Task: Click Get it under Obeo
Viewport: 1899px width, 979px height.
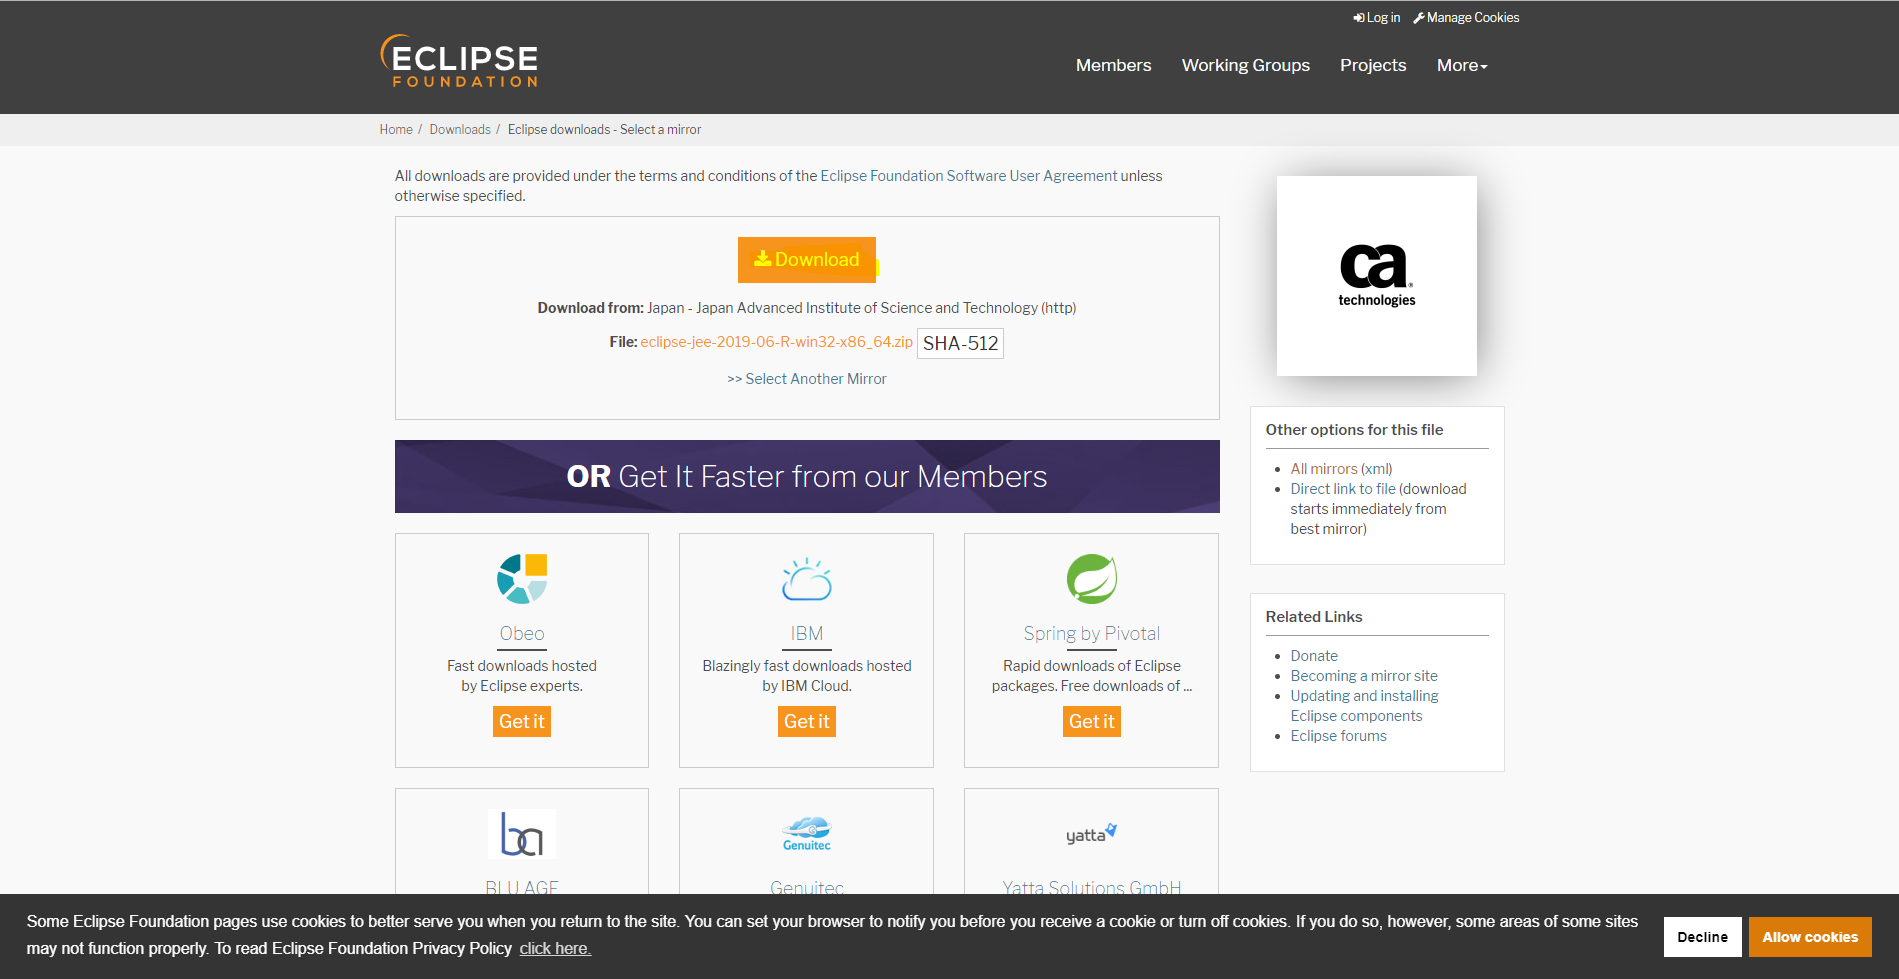Action: pos(522,722)
